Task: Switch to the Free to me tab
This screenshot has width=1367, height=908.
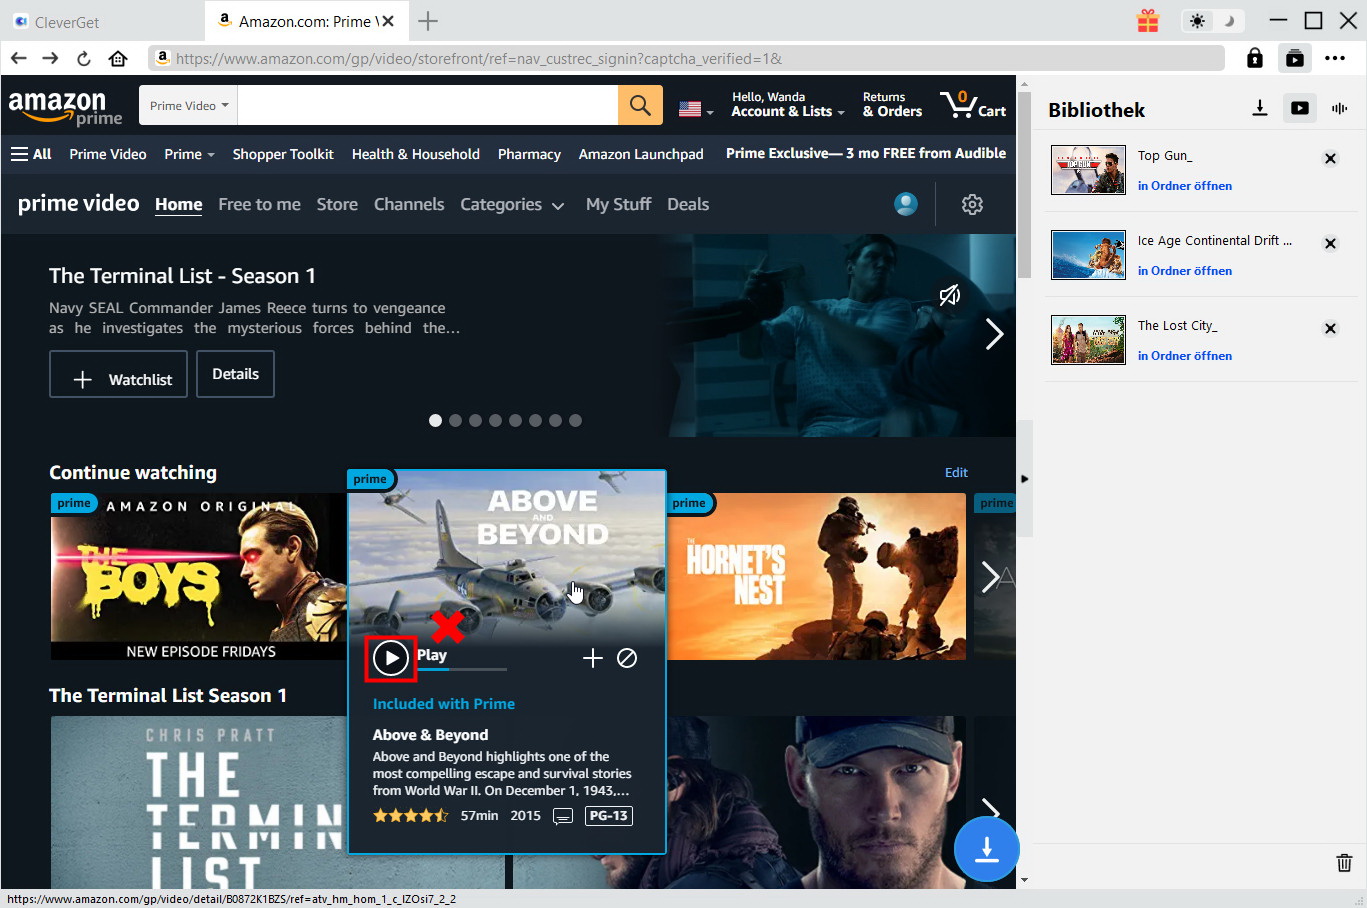Action: click(x=259, y=204)
